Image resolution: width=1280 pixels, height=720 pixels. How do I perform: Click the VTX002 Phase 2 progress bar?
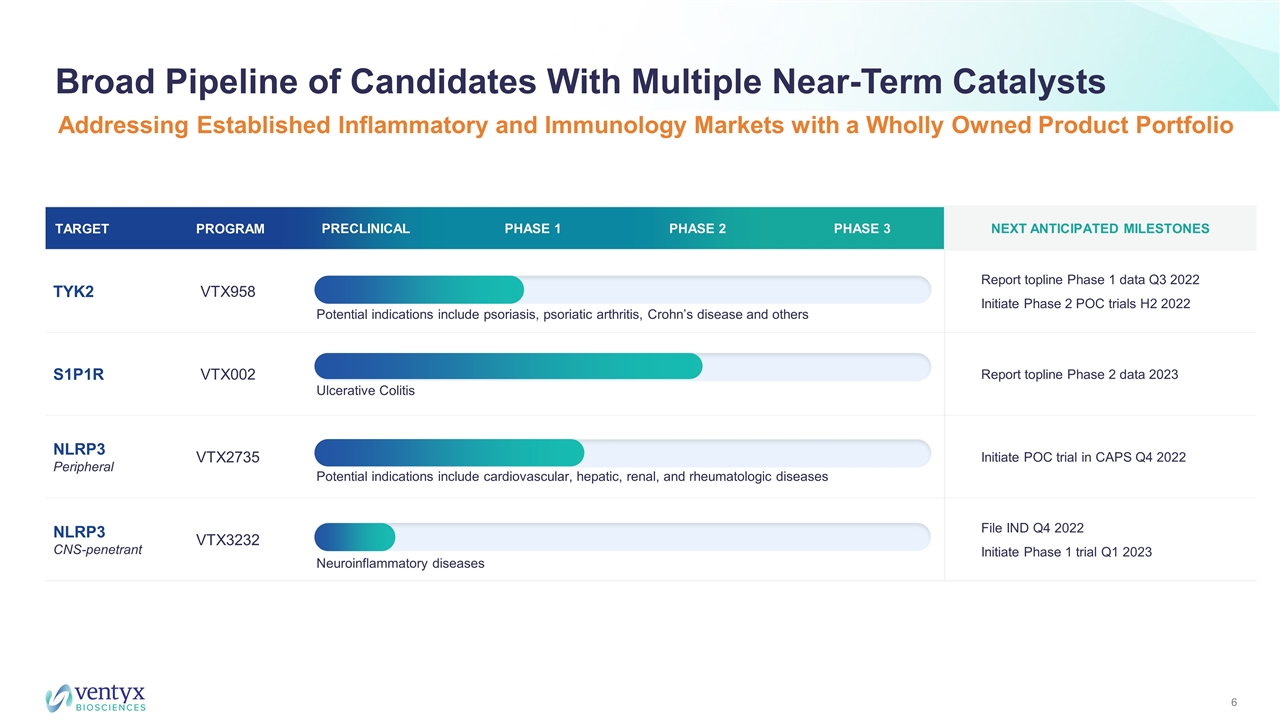tap(509, 366)
